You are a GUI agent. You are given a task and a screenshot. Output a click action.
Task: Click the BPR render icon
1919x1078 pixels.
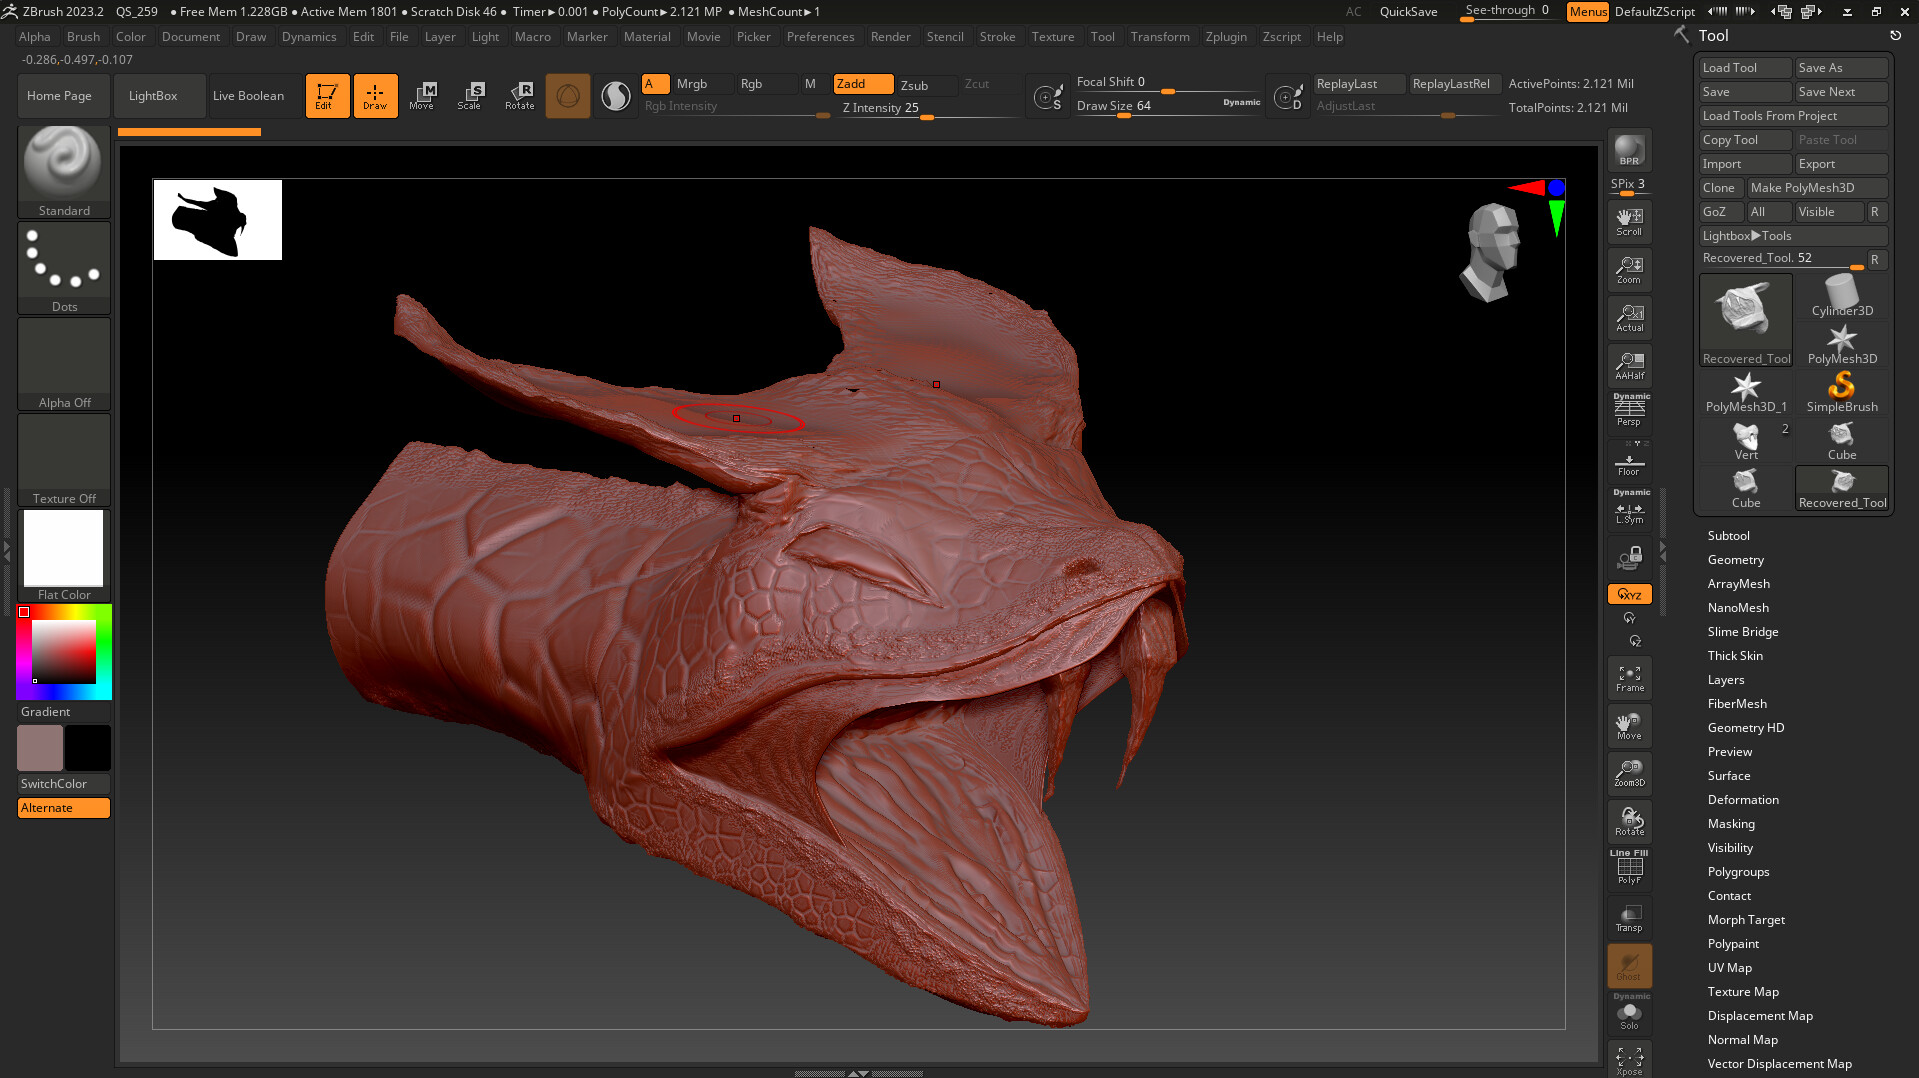1629,150
